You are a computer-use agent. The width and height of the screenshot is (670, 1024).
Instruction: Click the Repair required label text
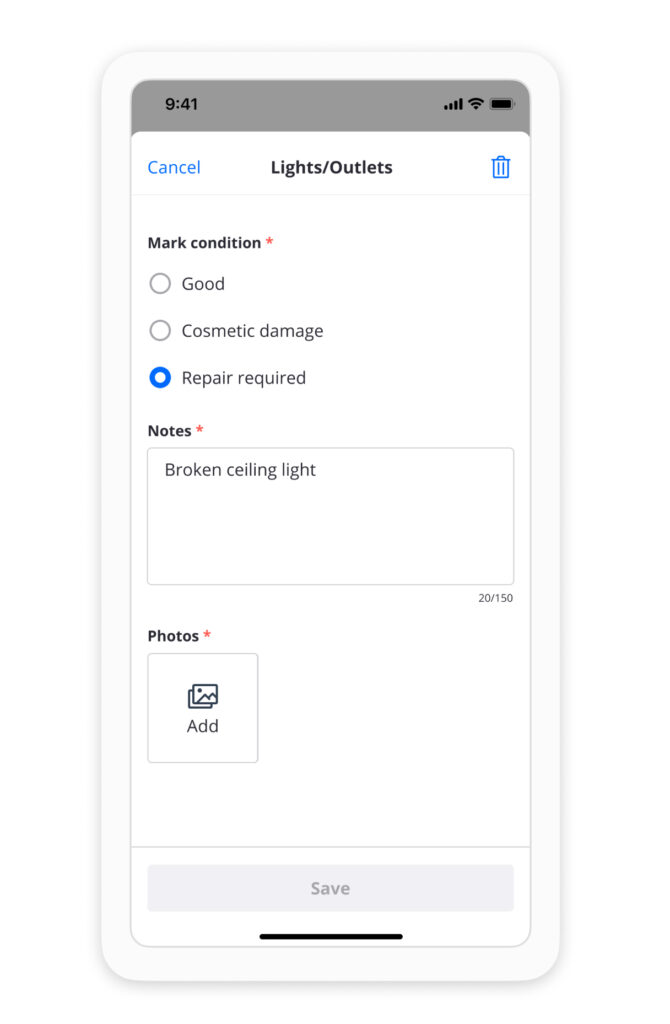point(244,378)
